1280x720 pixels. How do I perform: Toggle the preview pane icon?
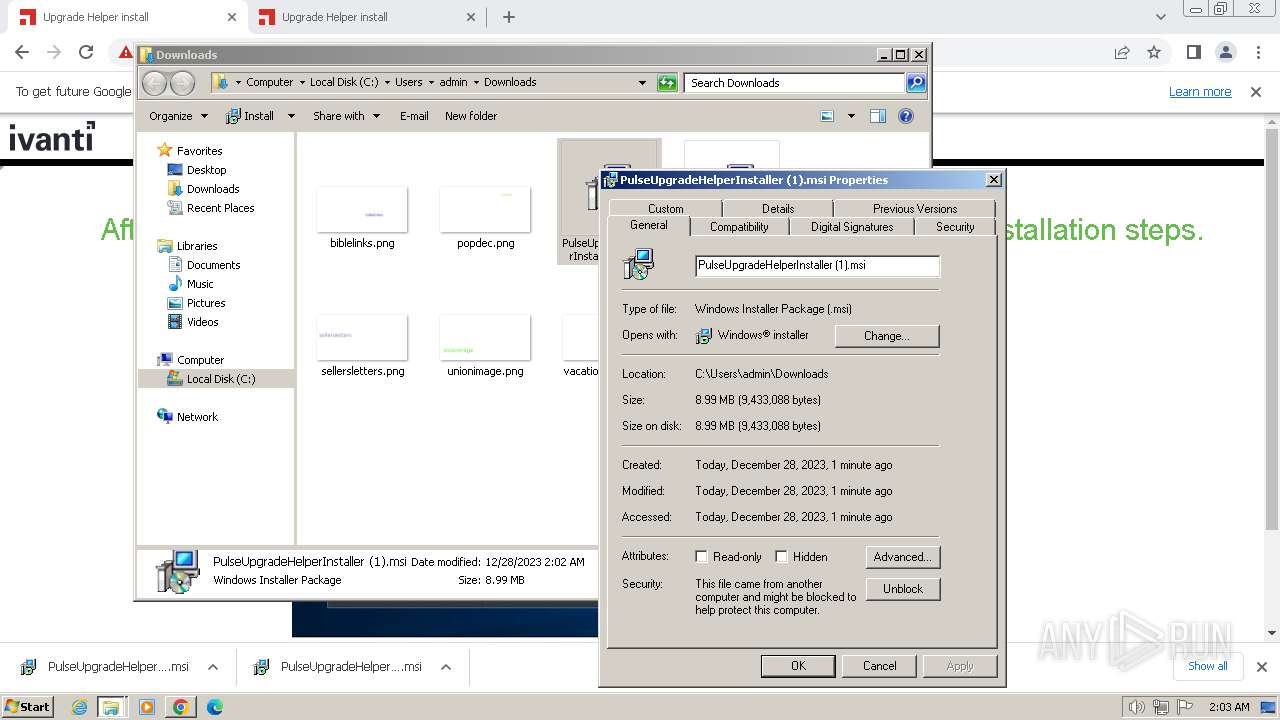pyautogui.click(x=877, y=116)
